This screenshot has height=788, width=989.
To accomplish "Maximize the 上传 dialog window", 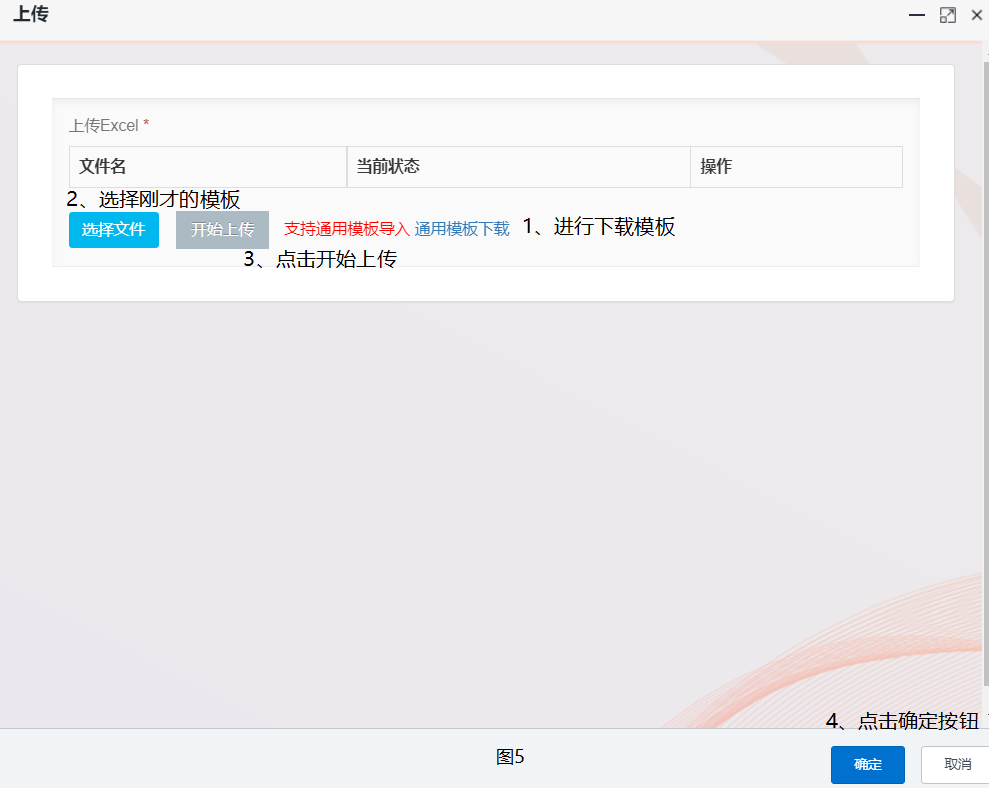I will 948,15.
